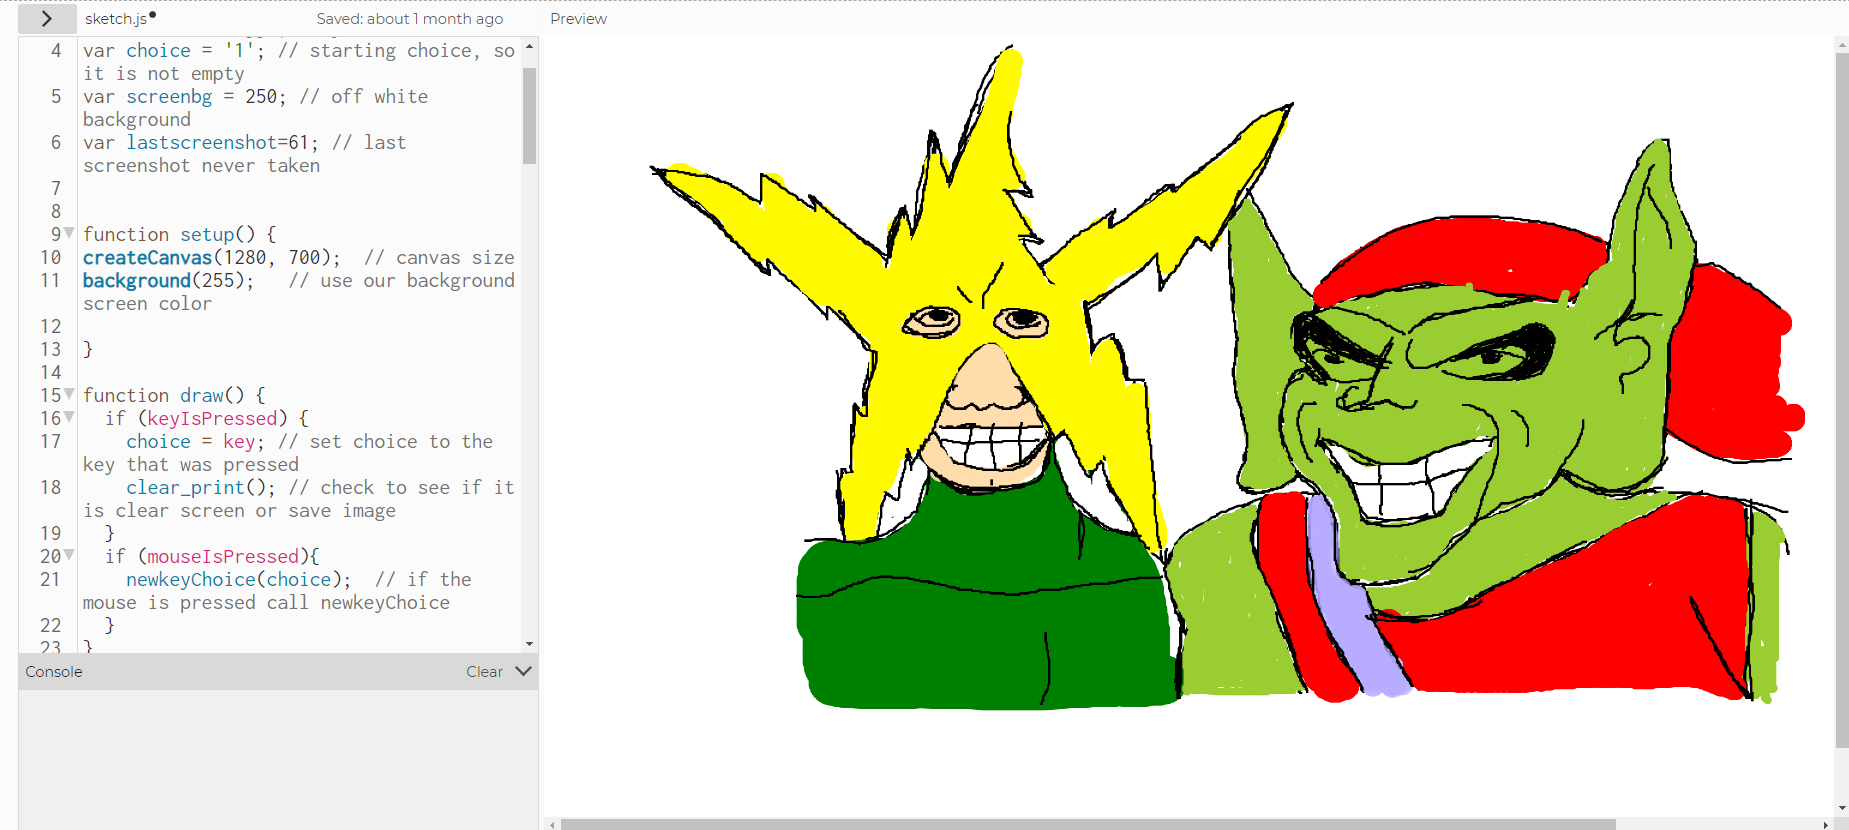Expand the sidebar file list chevron
1849x830 pixels.
[46, 19]
